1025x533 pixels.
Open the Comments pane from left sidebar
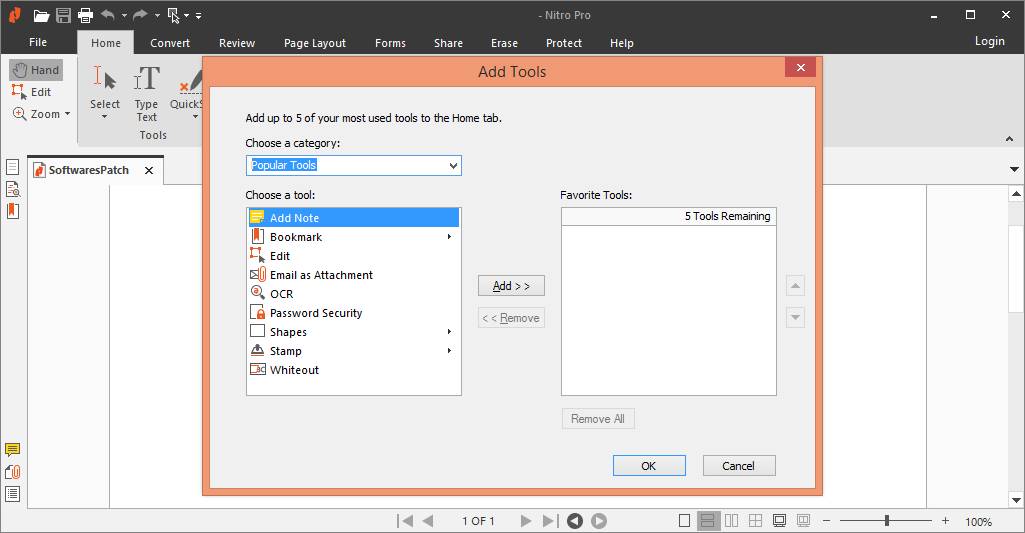click(13, 450)
